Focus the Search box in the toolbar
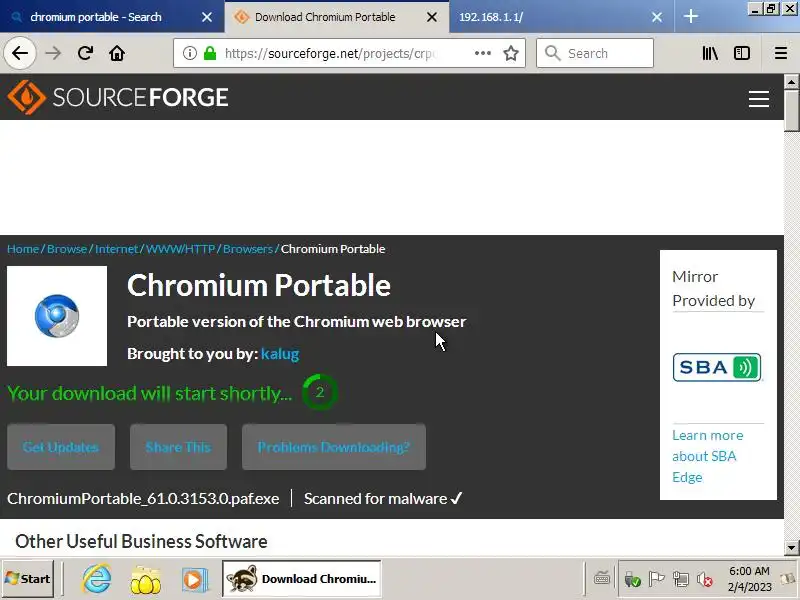Image resolution: width=800 pixels, height=600 pixels. coord(595,53)
